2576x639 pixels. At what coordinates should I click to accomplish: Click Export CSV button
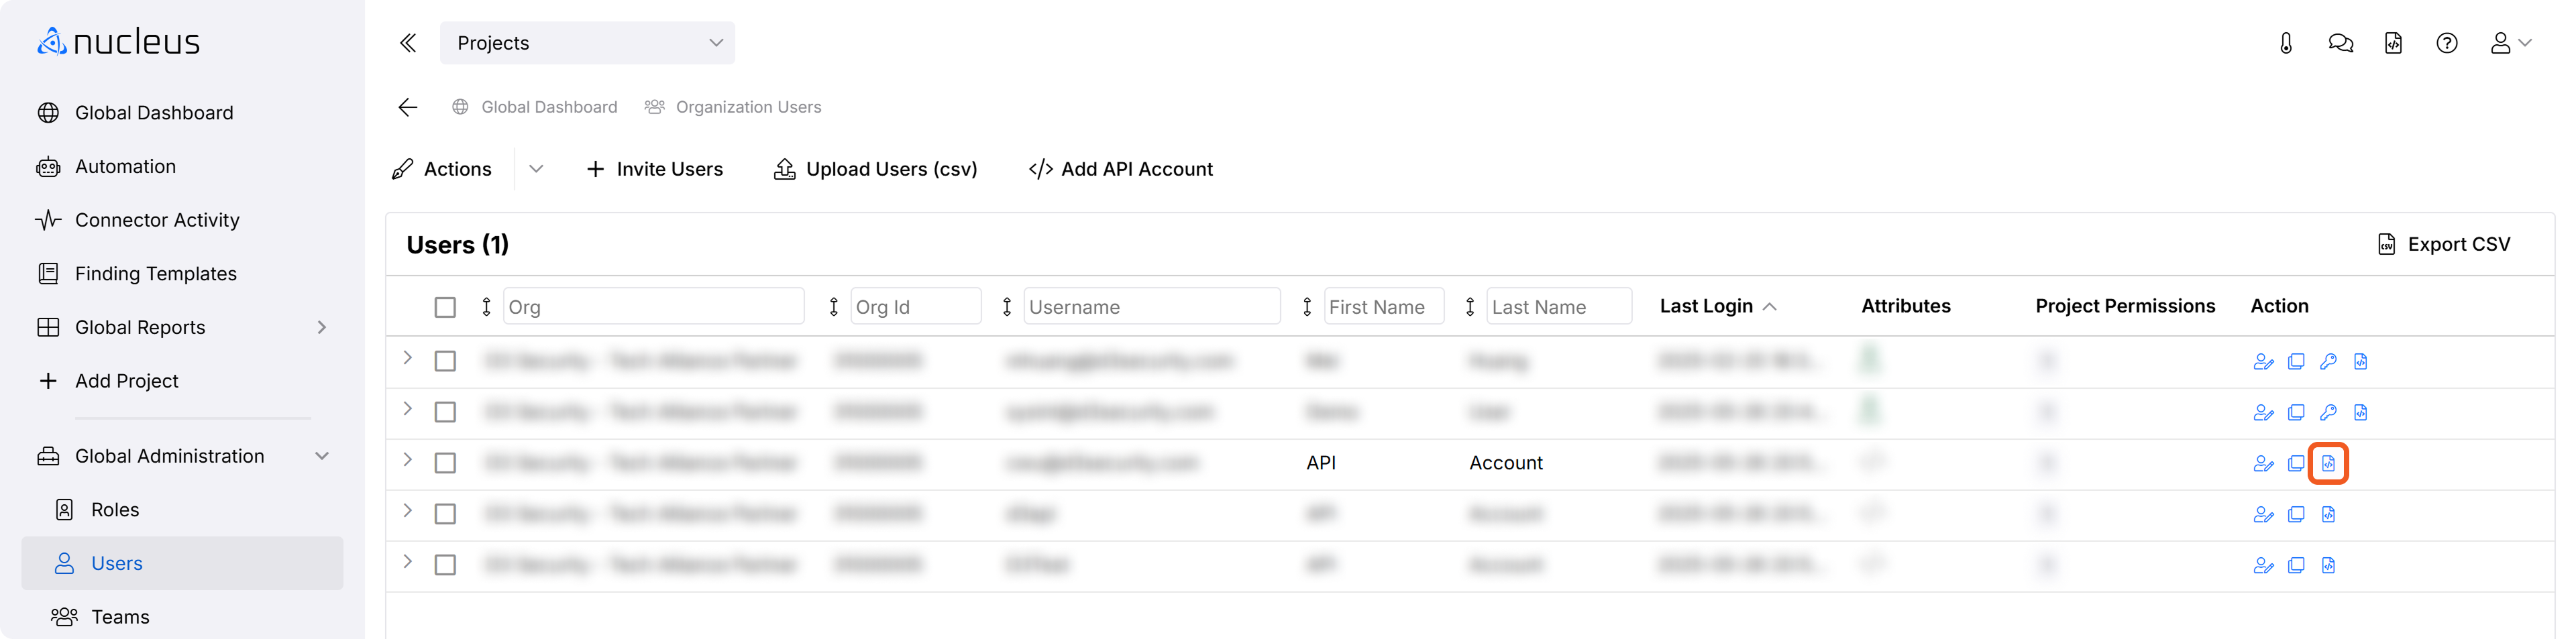[x=2443, y=244]
